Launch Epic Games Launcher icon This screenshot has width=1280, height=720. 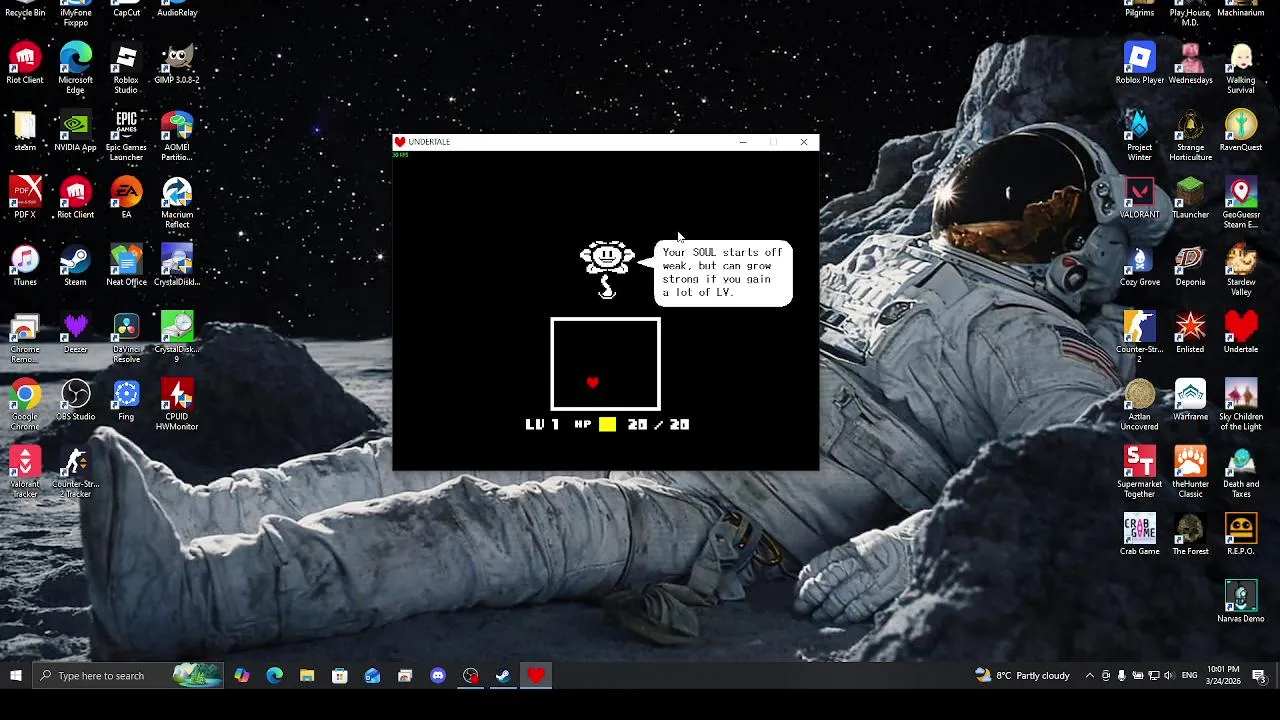click(126, 135)
